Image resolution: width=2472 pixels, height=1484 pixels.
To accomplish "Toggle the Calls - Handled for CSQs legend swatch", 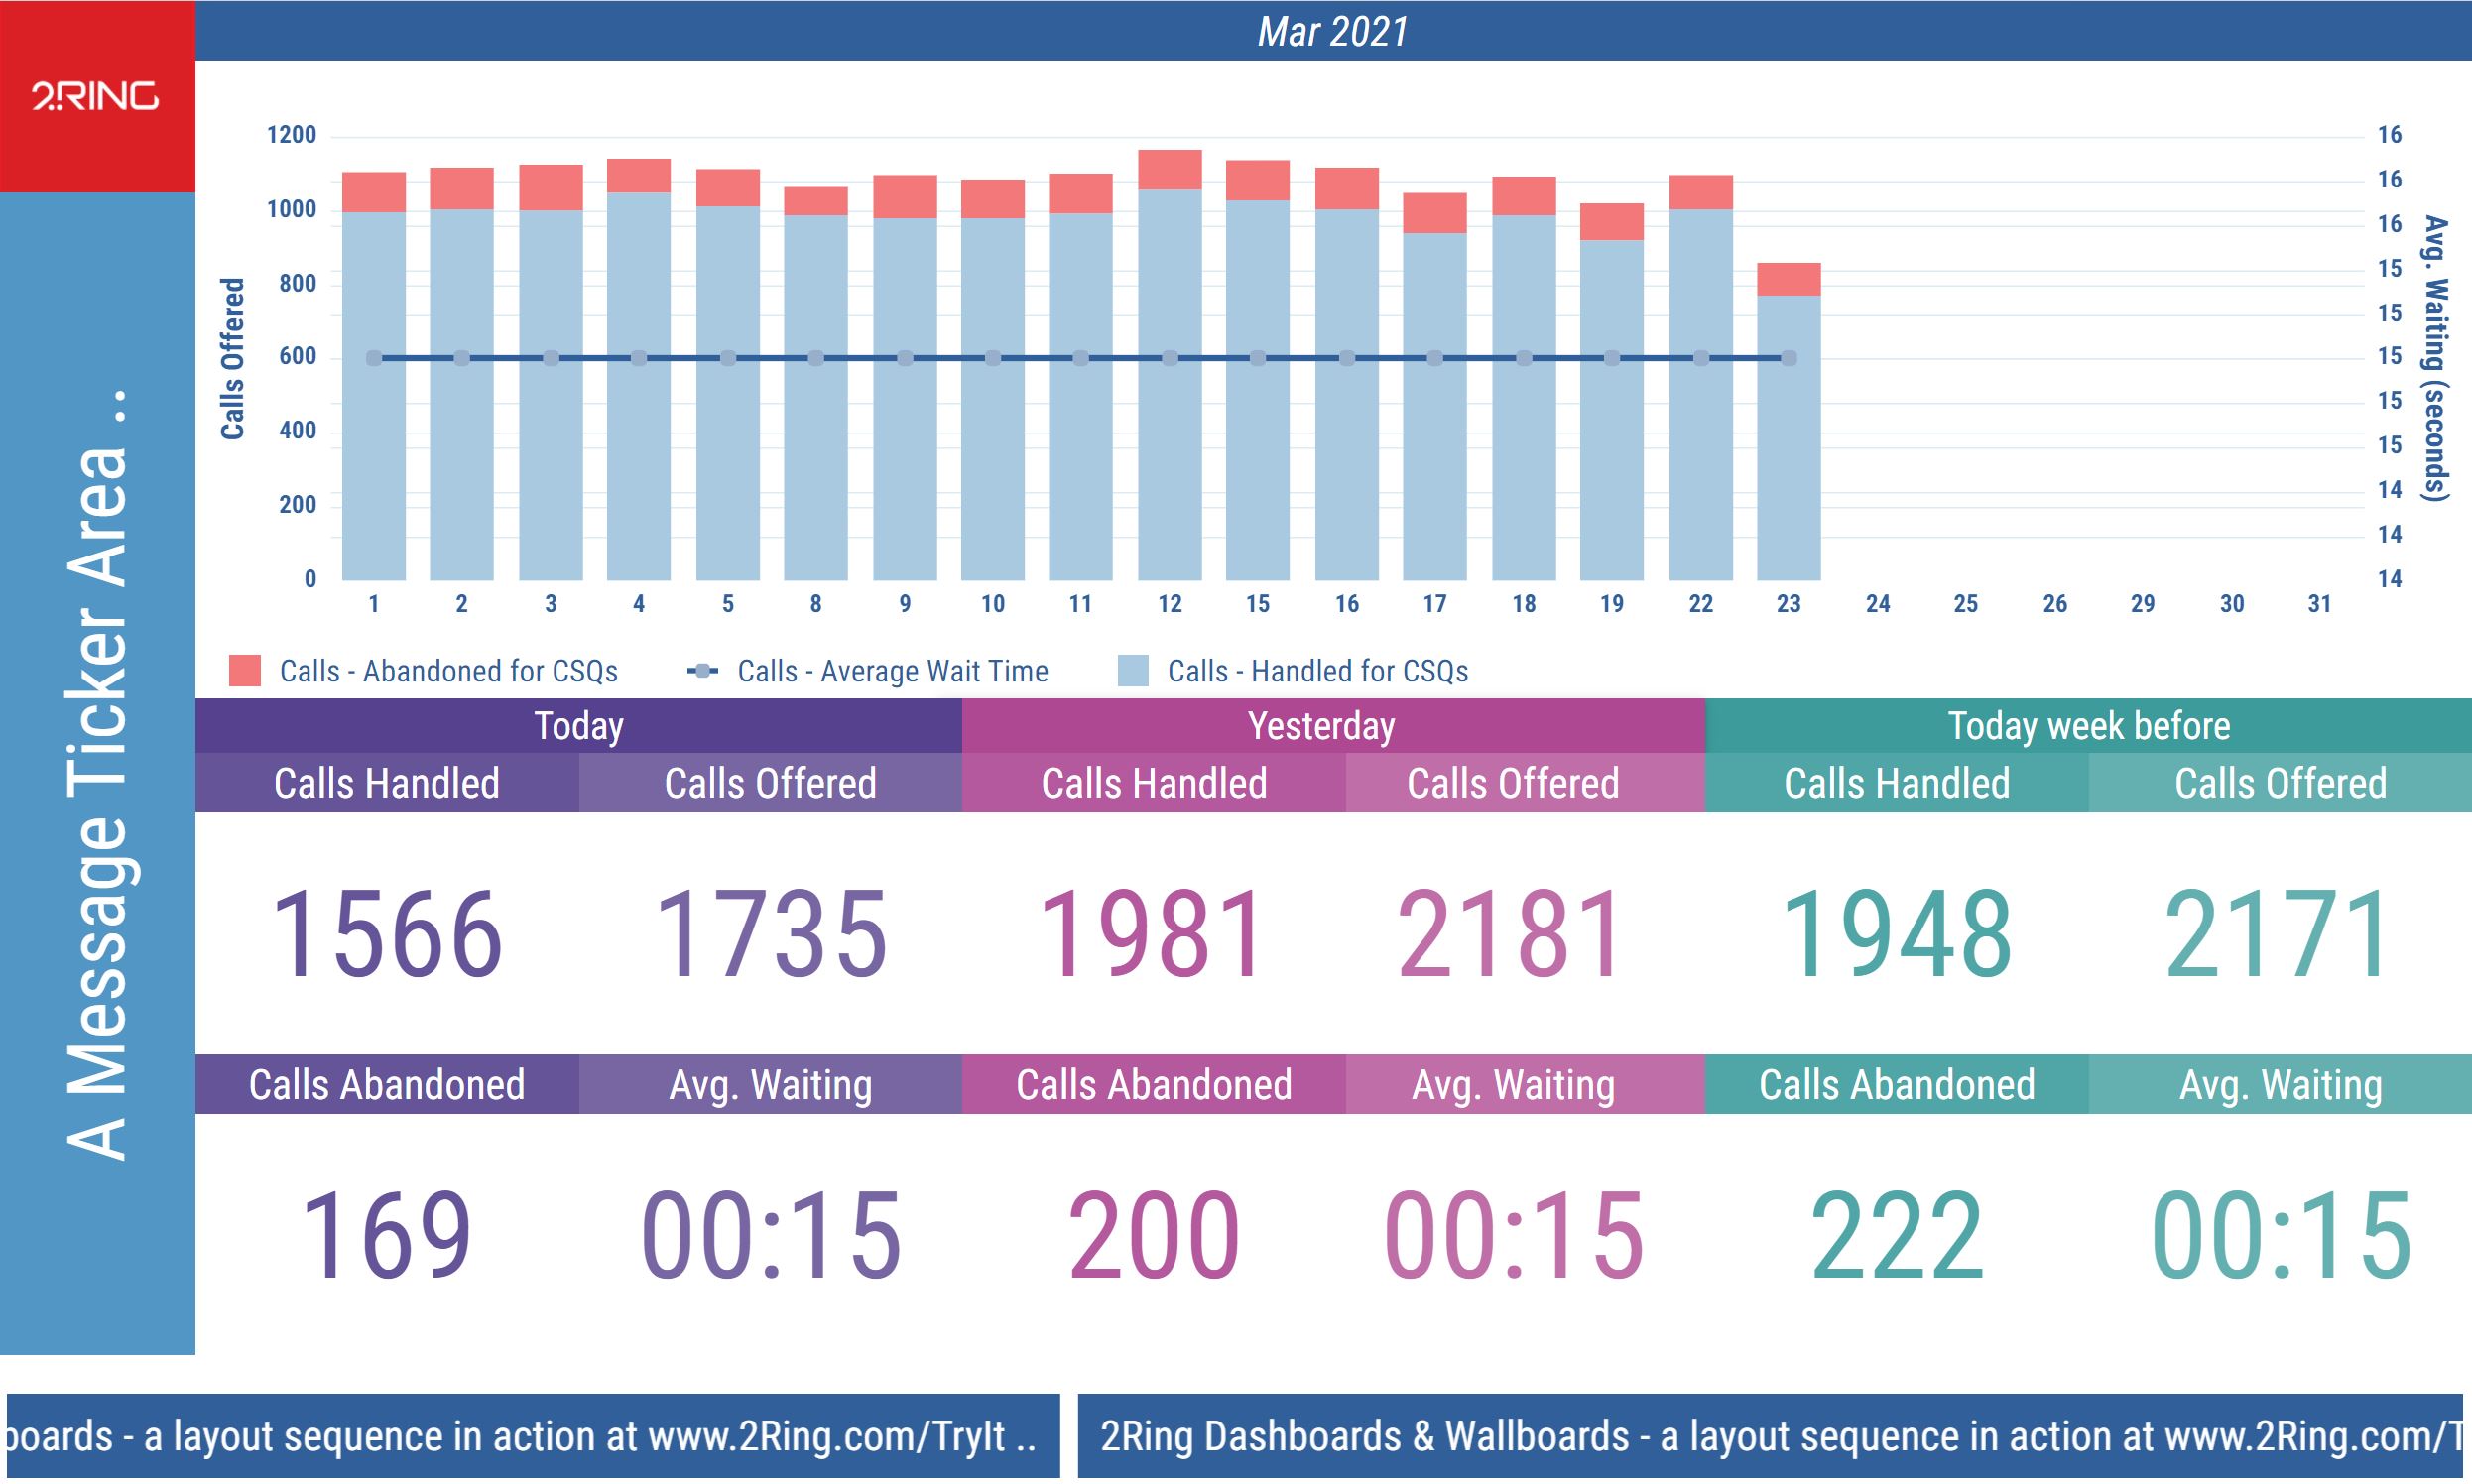I will [x=1132, y=671].
